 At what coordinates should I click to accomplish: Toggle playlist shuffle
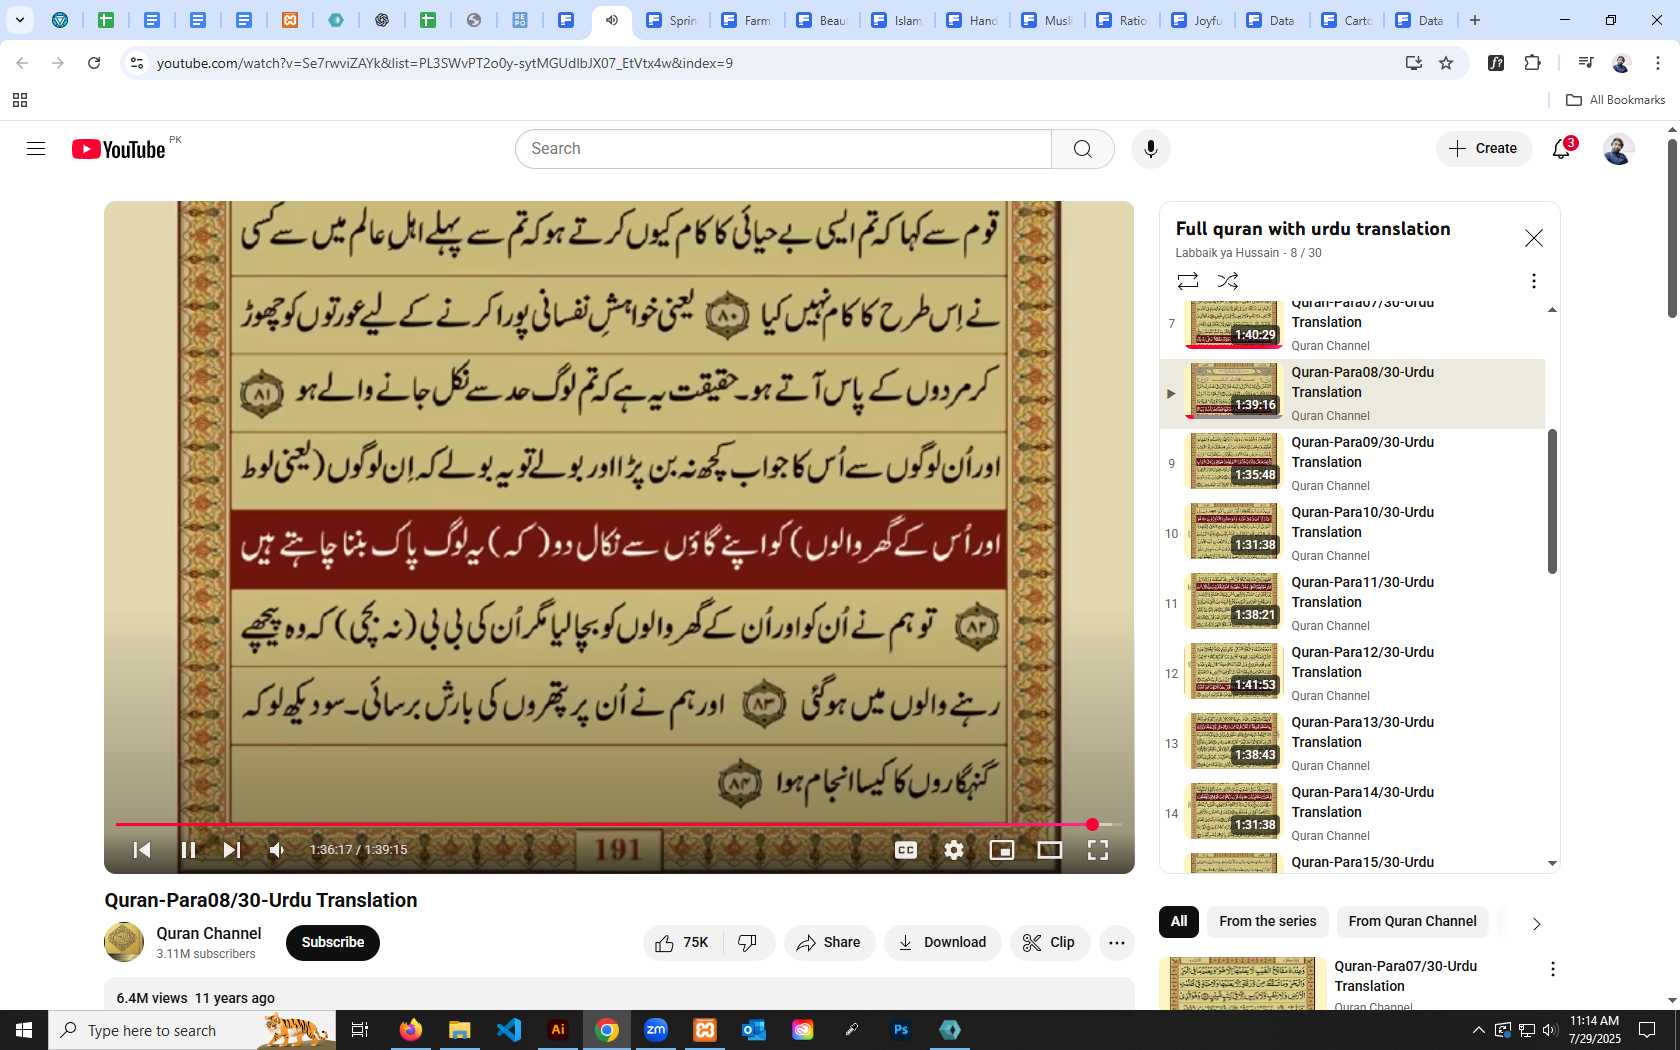pyautogui.click(x=1228, y=281)
